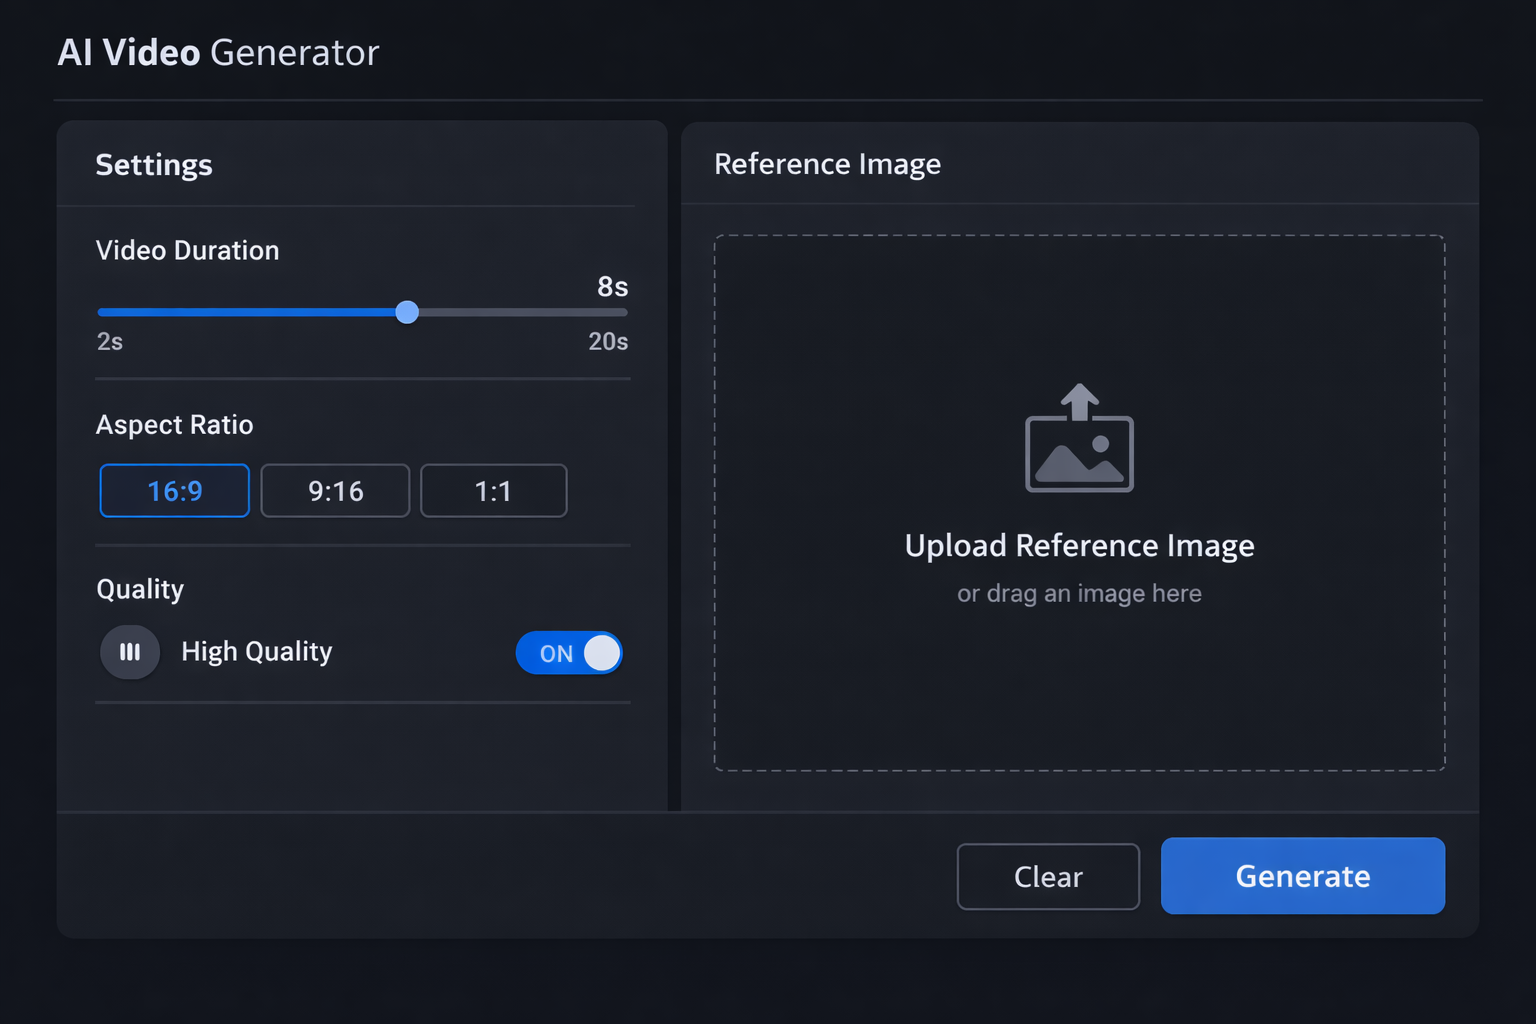Screen dimensions: 1536x1024
Task: Click the 2s minimum duration label
Action: [109, 341]
